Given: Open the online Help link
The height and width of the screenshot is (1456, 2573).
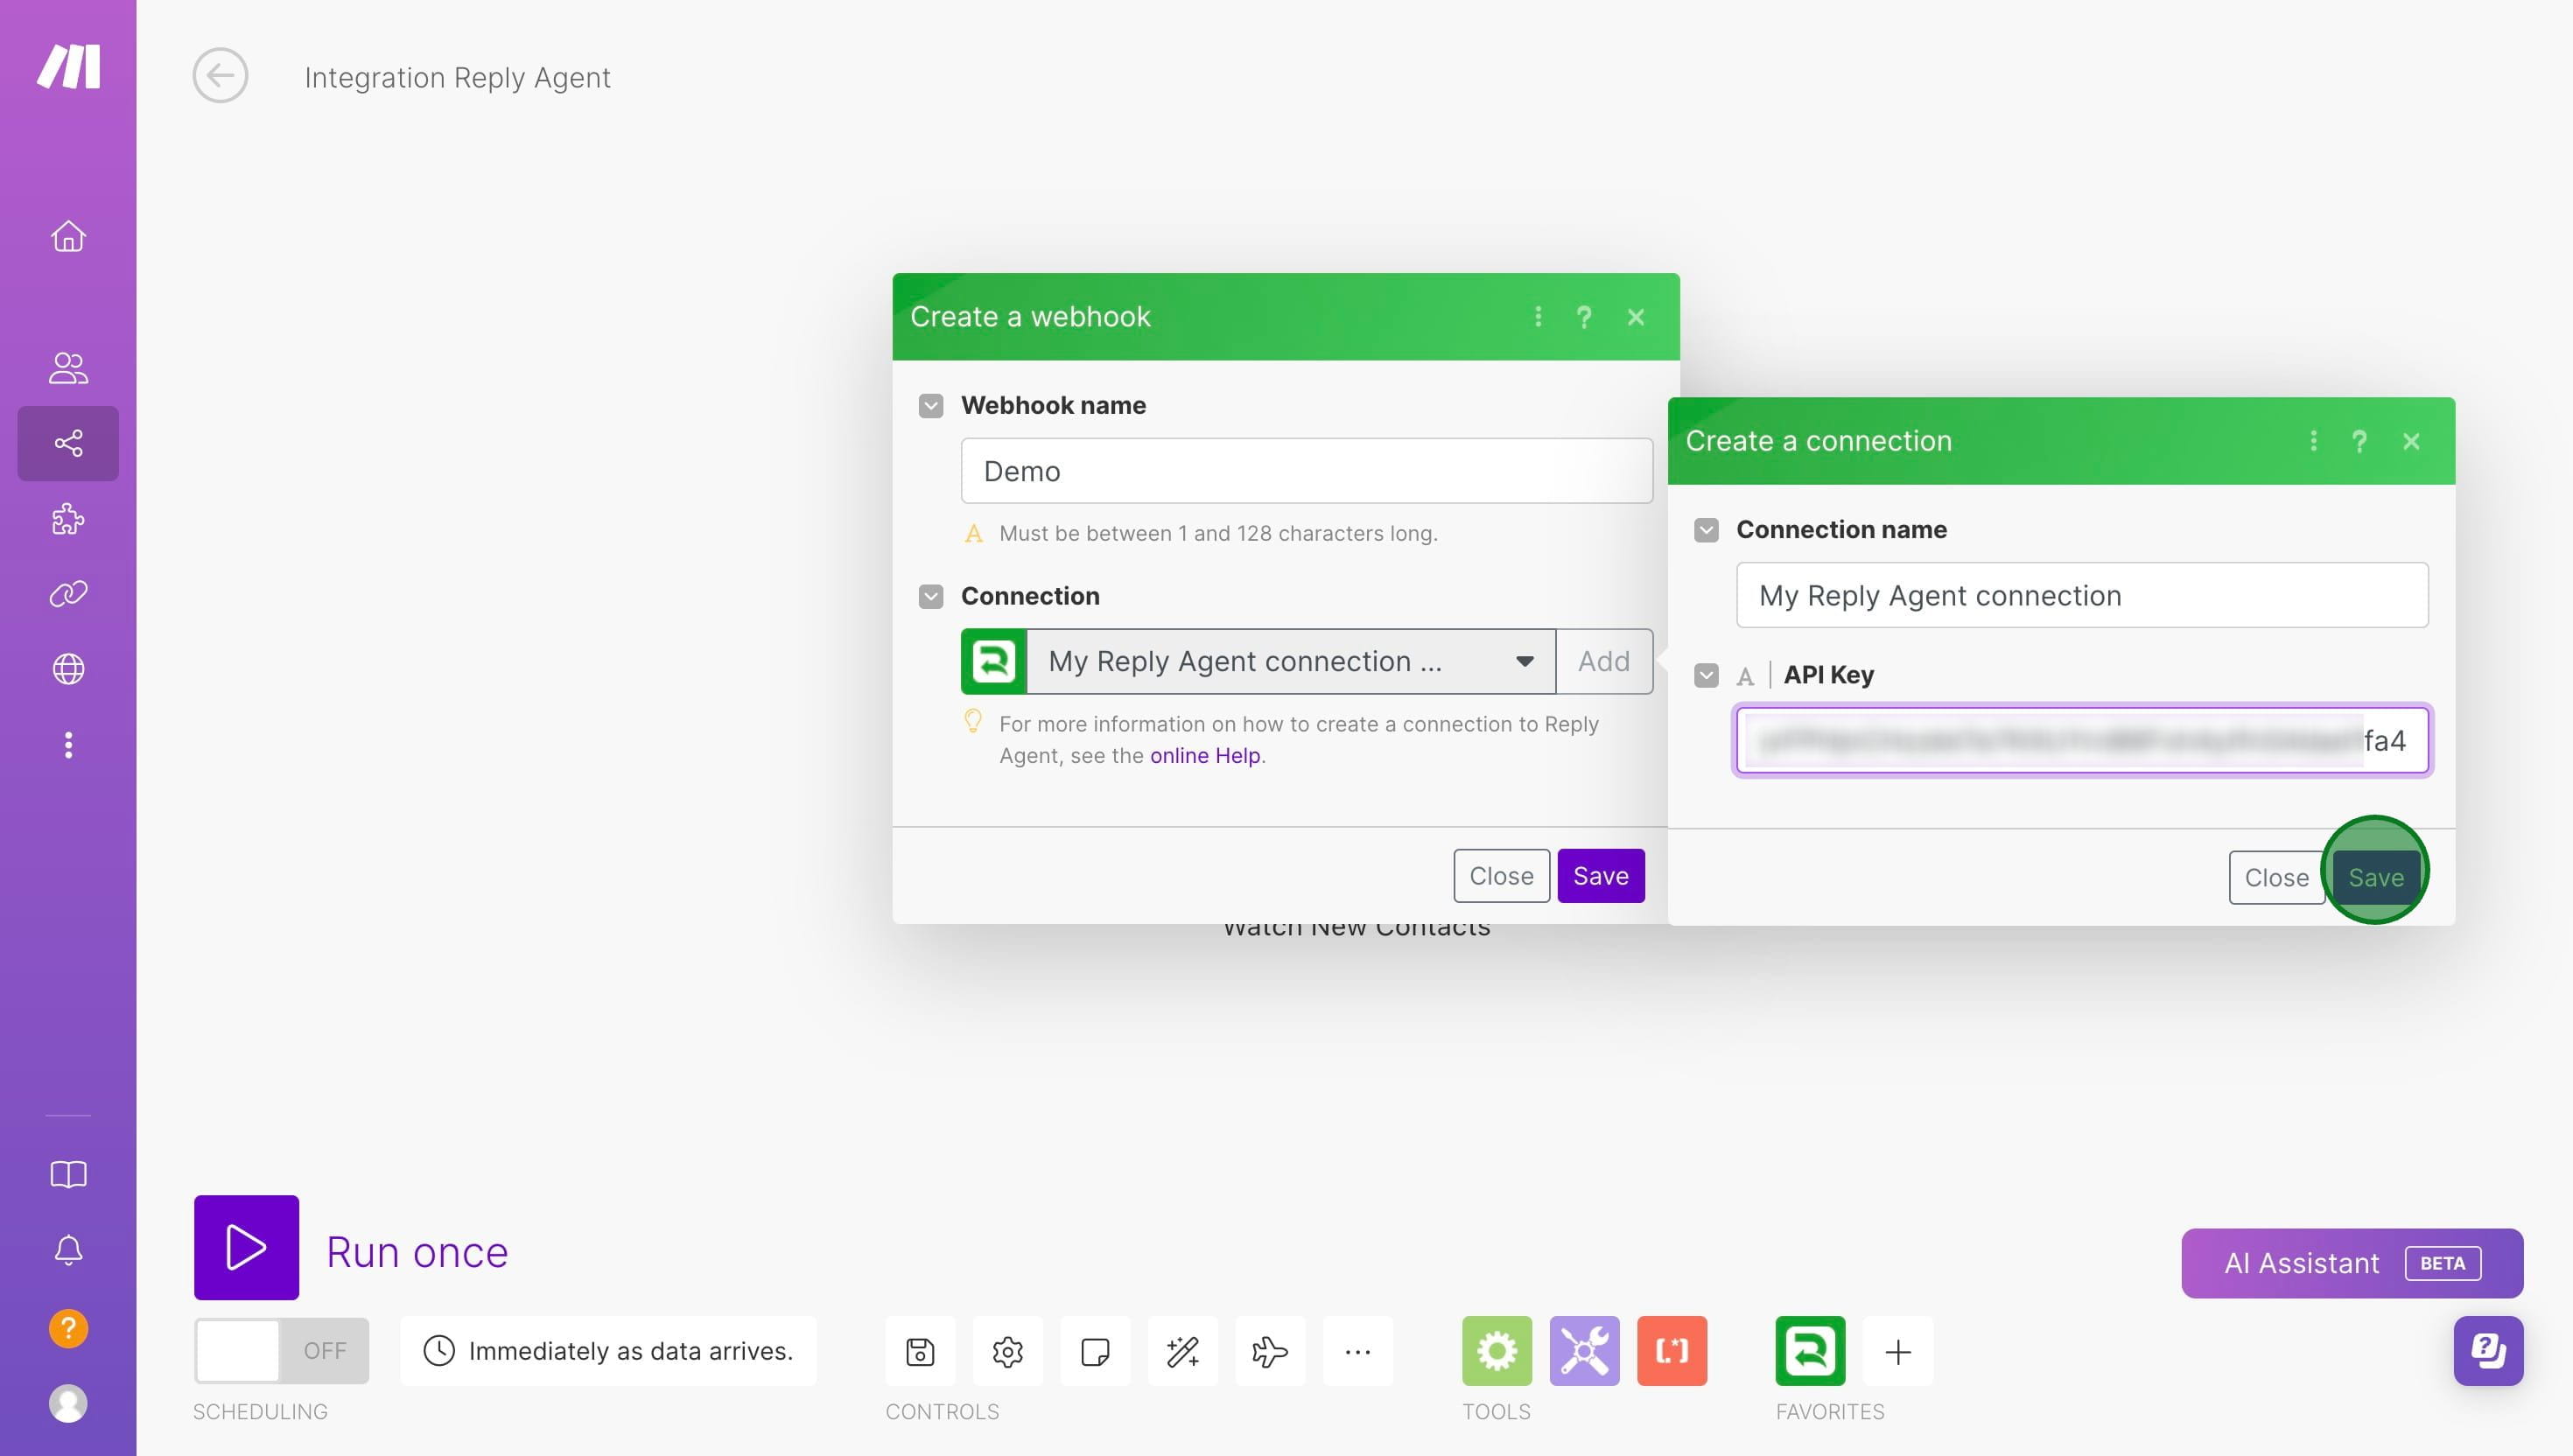Looking at the screenshot, I should (x=1205, y=756).
